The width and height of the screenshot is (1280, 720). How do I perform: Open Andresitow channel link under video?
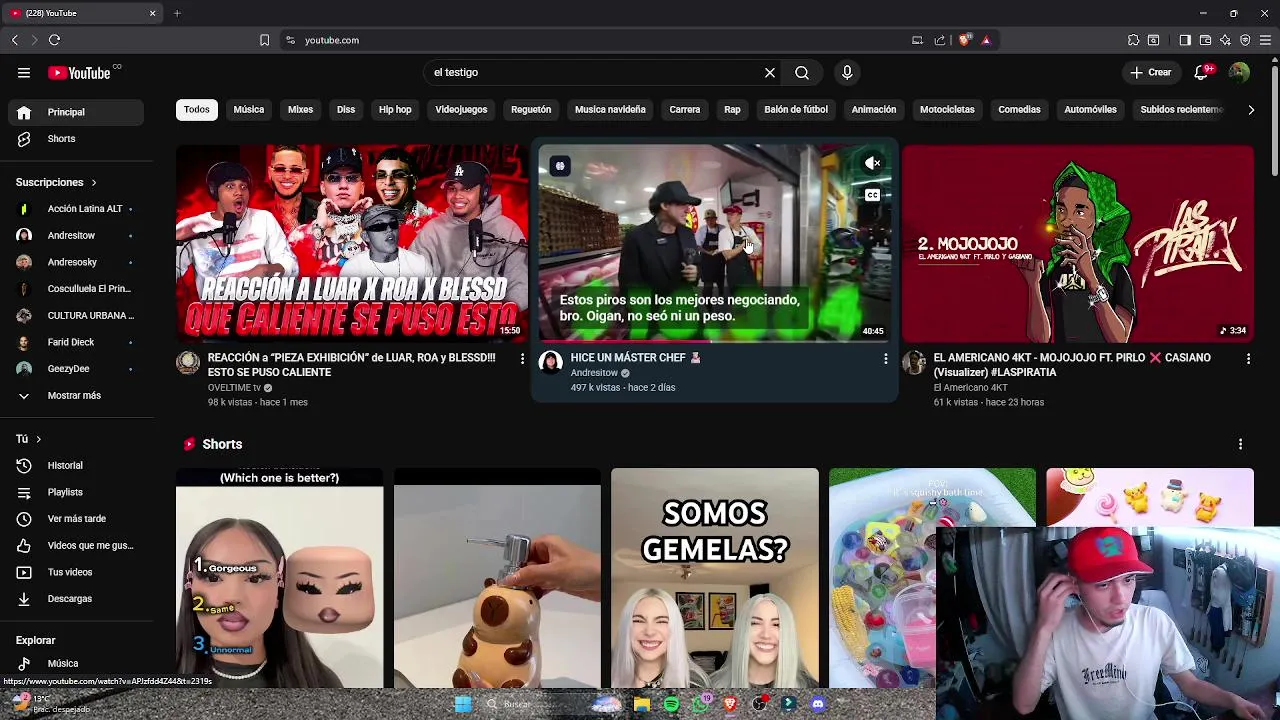click(x=594, y=373)
